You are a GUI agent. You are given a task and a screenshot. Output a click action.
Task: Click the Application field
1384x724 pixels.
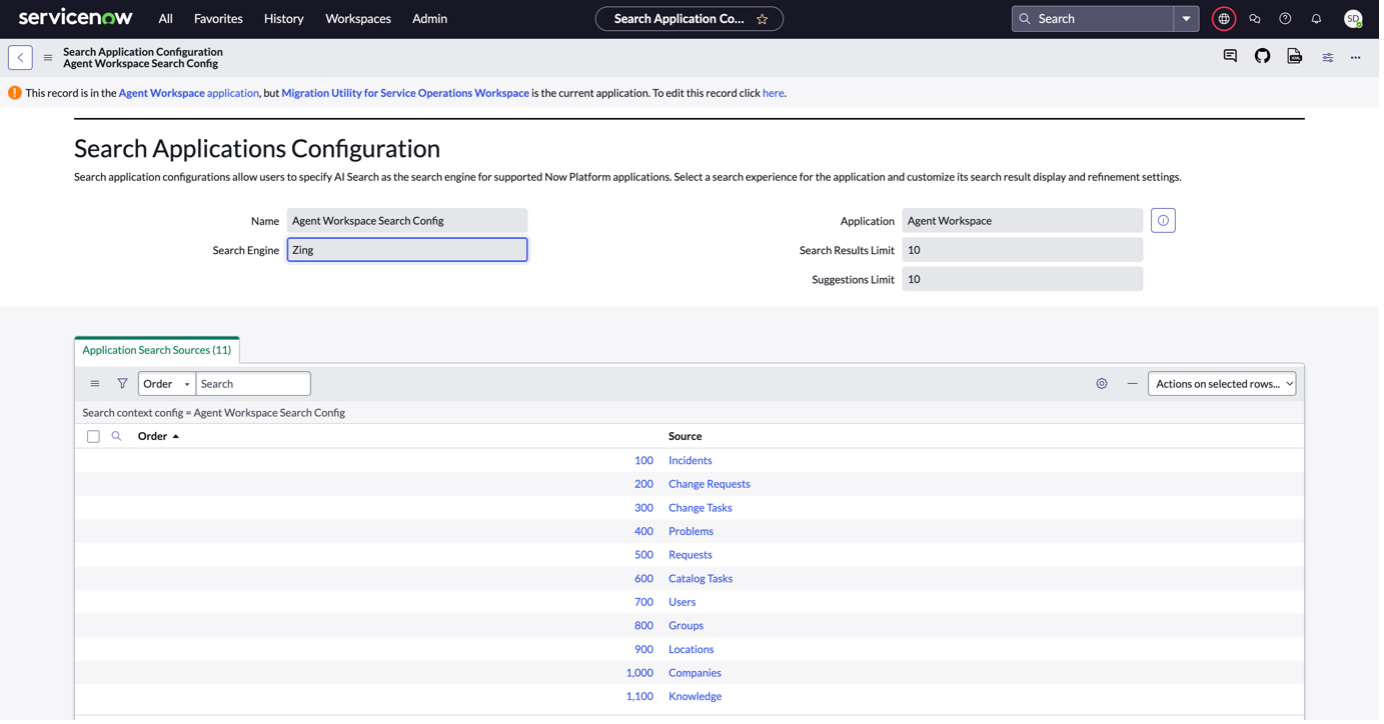[1026, 221]
